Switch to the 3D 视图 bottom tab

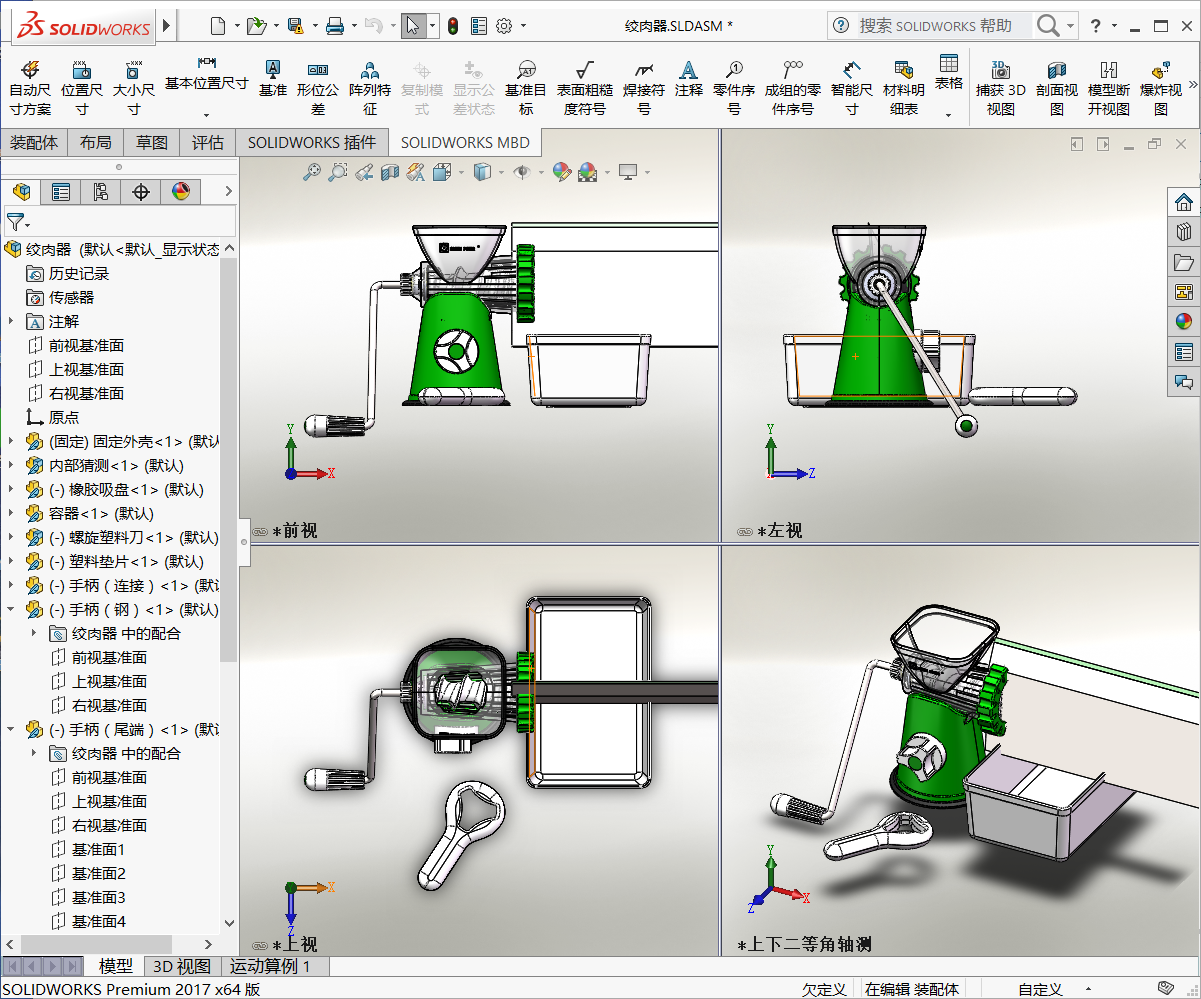(181, 966)
